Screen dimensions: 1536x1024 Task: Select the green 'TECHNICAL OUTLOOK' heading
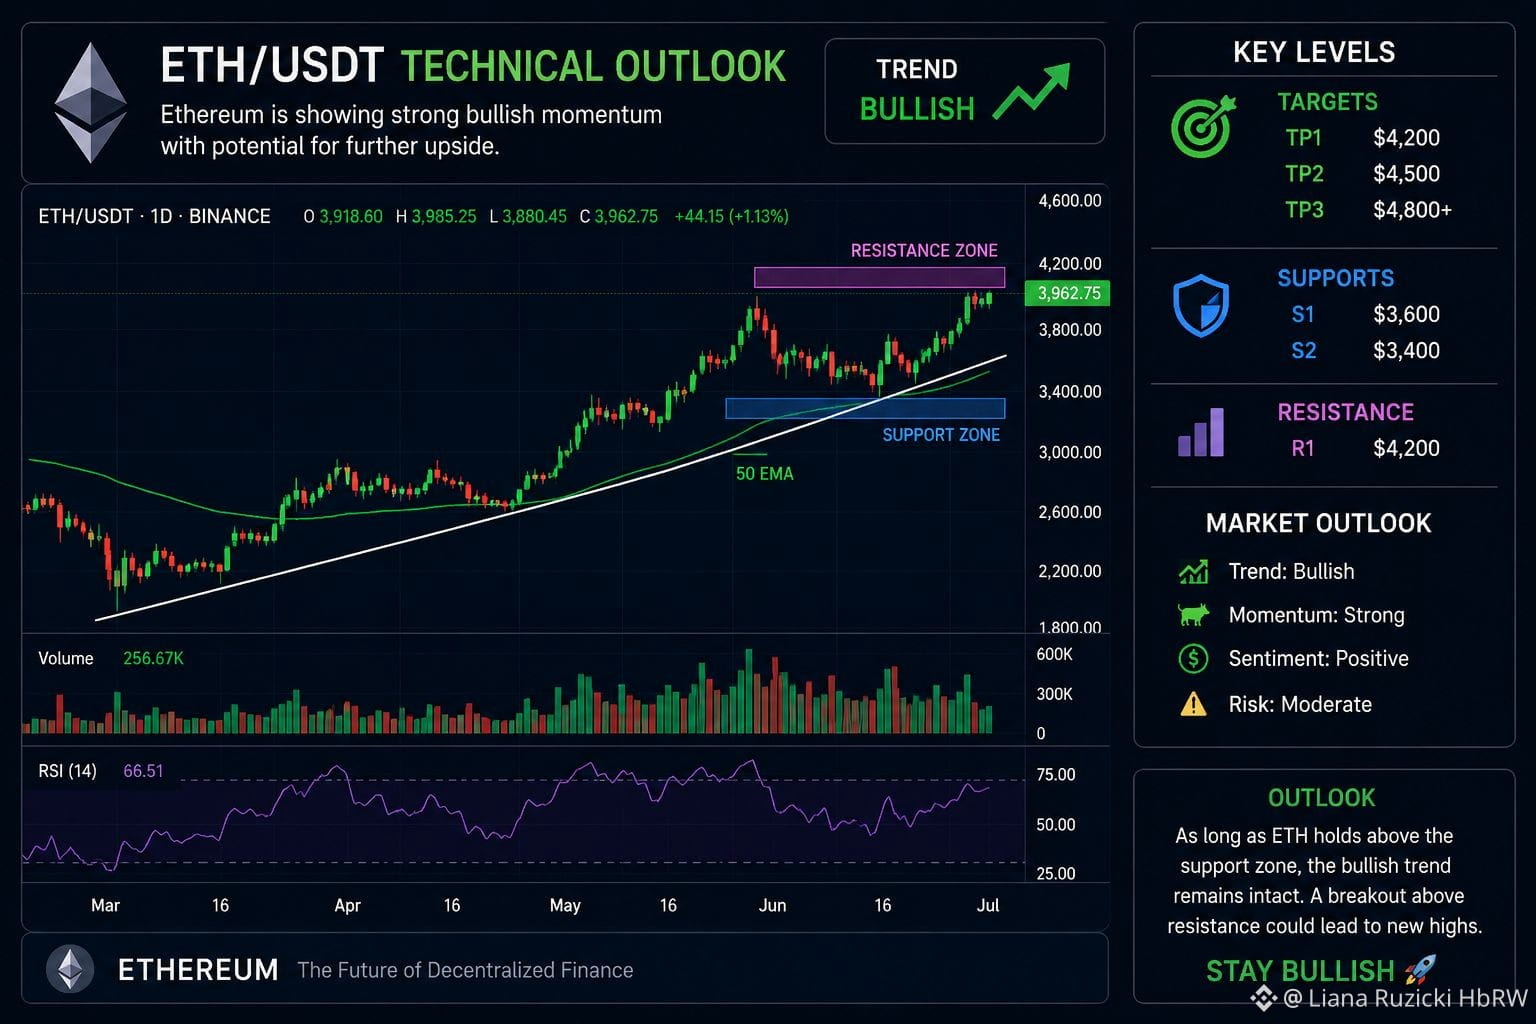594,66
